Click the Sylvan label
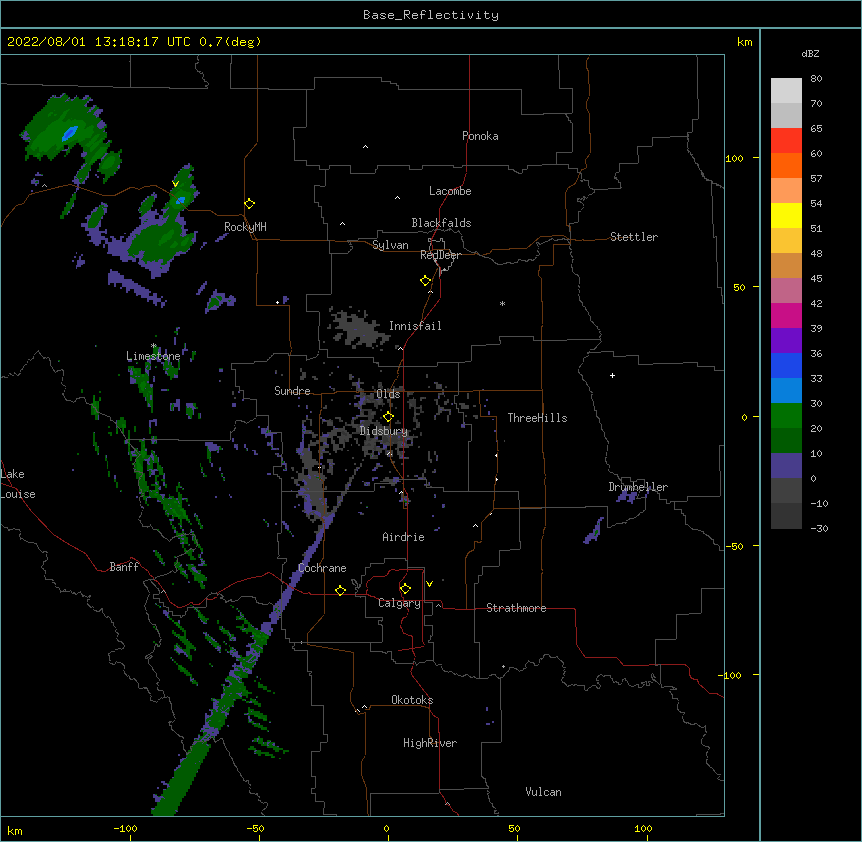 pyautogui.click(x=390, y=245)
